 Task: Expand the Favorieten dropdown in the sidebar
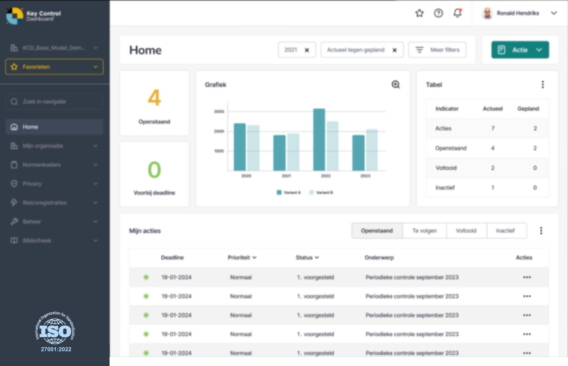click(54, 67)
